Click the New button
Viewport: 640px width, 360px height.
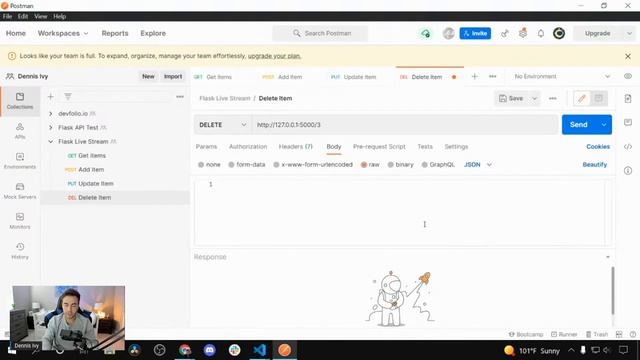click(x=148, y=76)
